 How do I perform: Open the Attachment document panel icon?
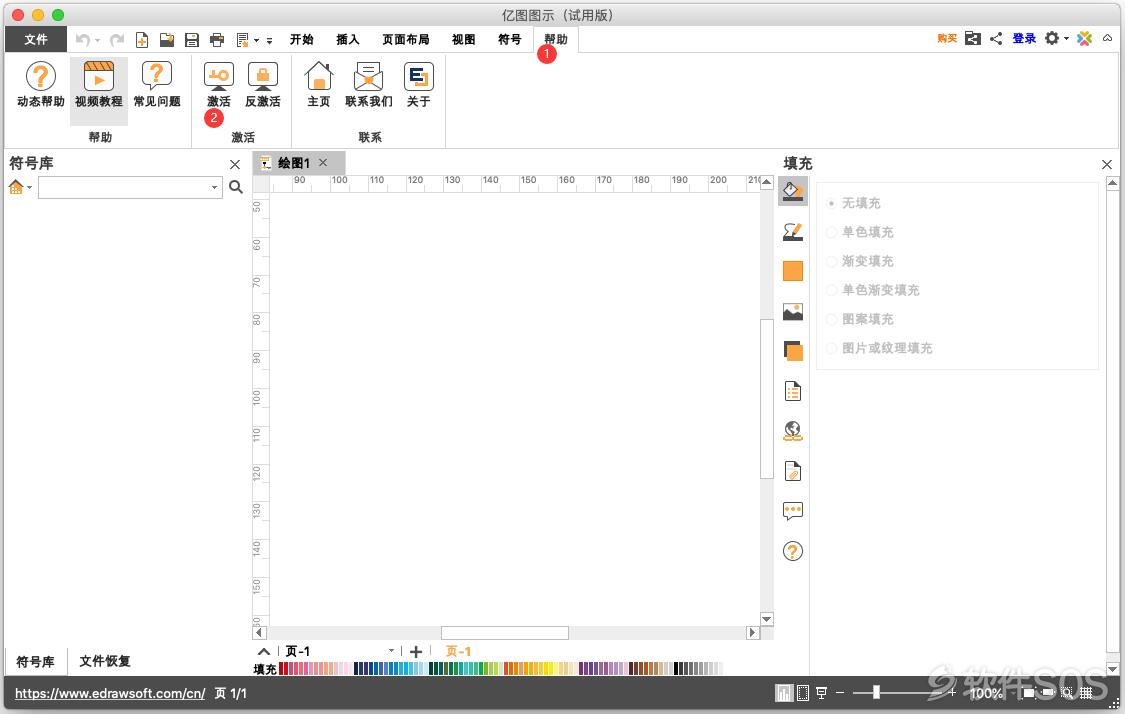click(793, 471)
